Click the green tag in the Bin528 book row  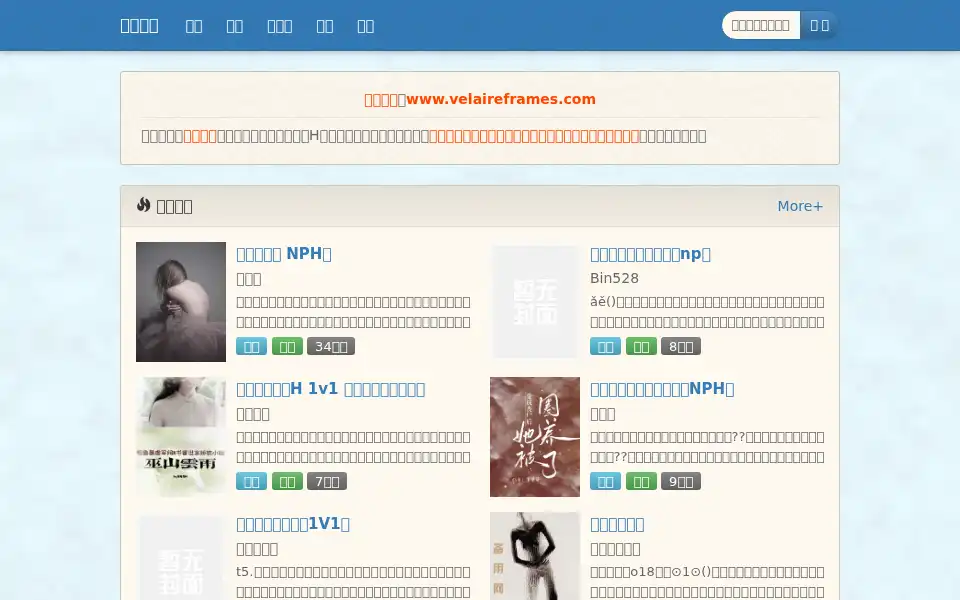point(641,347)
